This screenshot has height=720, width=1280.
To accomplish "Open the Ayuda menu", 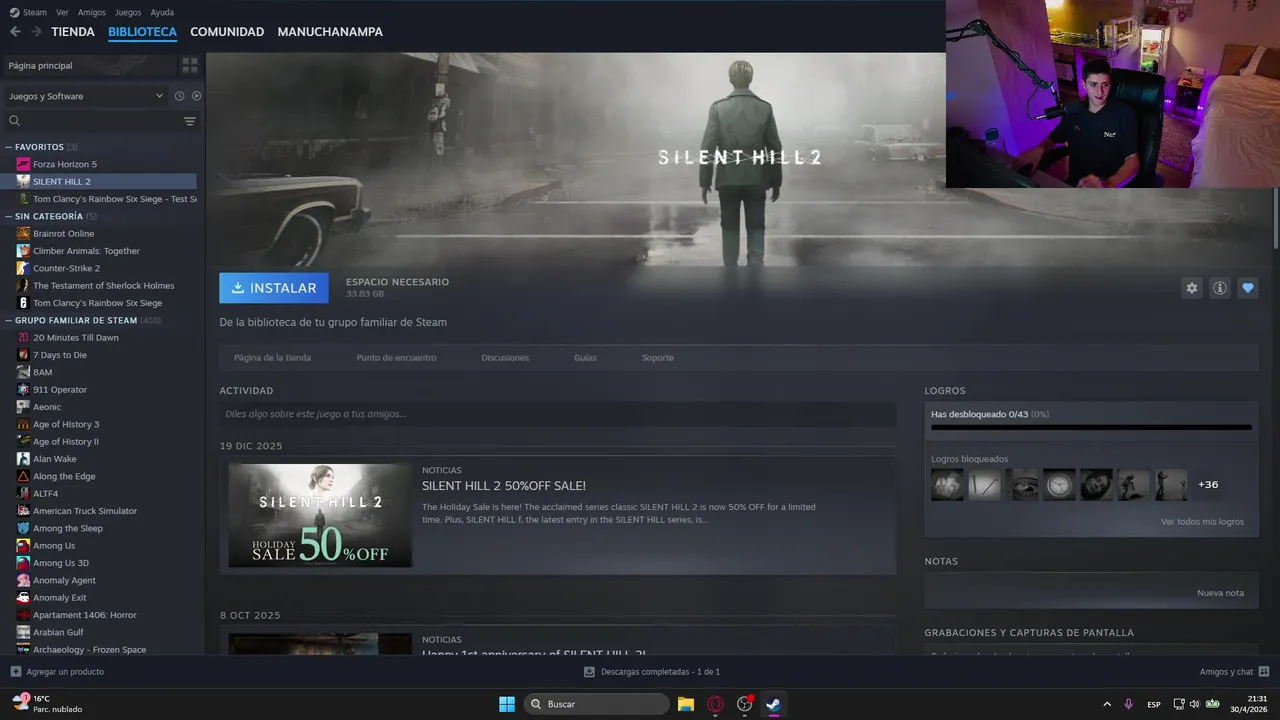I will (x=162, y=12).
